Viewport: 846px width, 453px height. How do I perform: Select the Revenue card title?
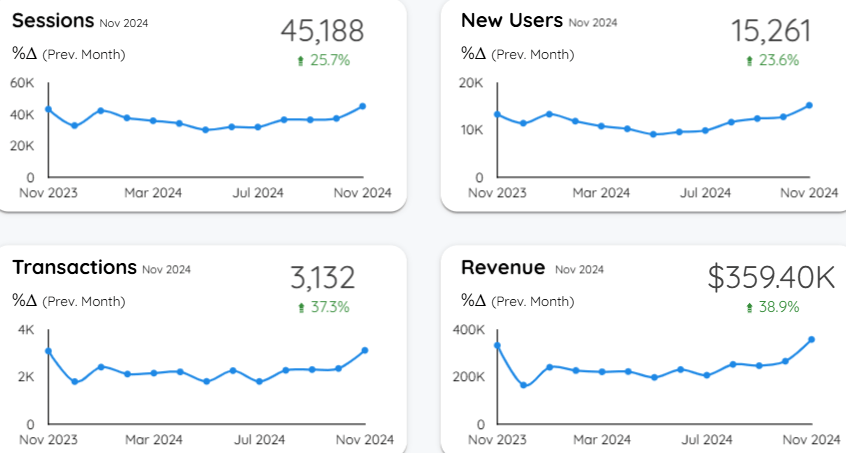coord(503,268)
